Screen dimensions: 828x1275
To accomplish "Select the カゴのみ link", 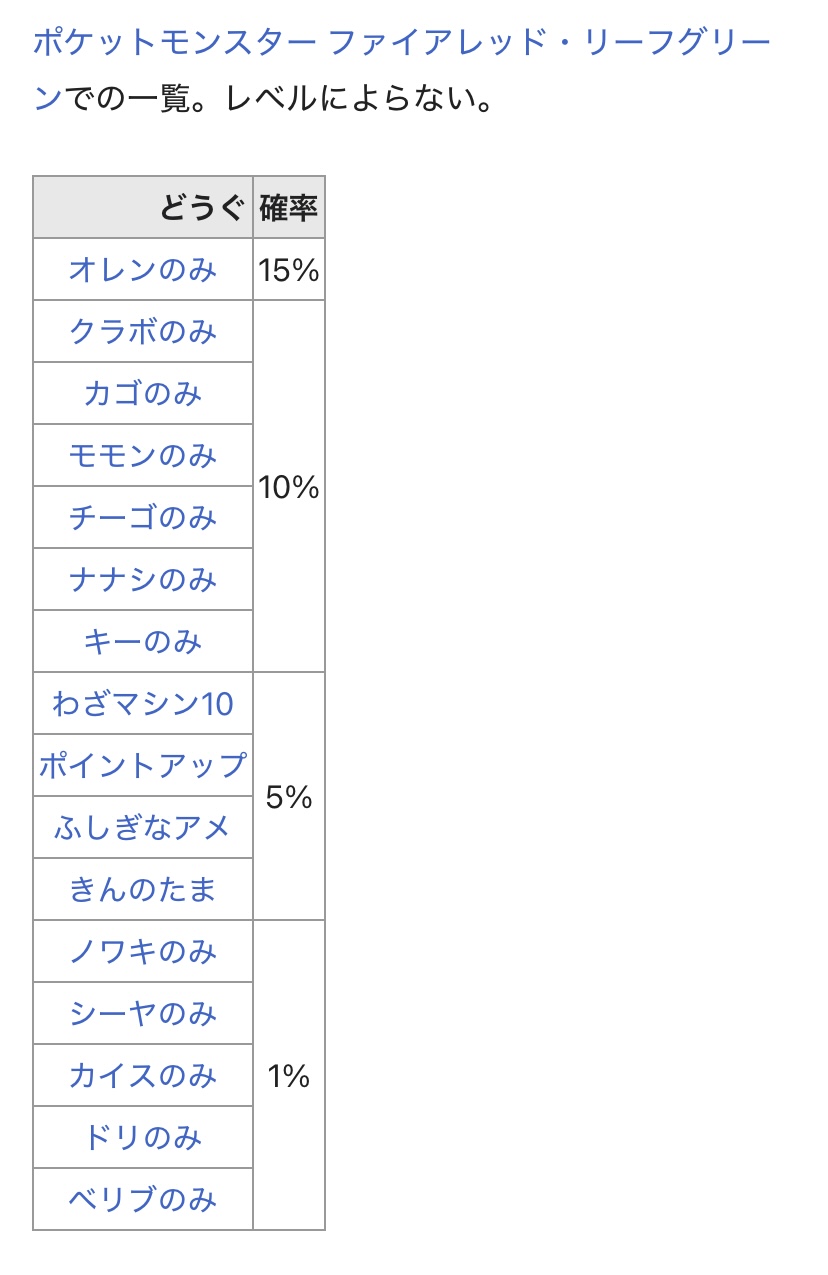I will click(x=143, y=394).
